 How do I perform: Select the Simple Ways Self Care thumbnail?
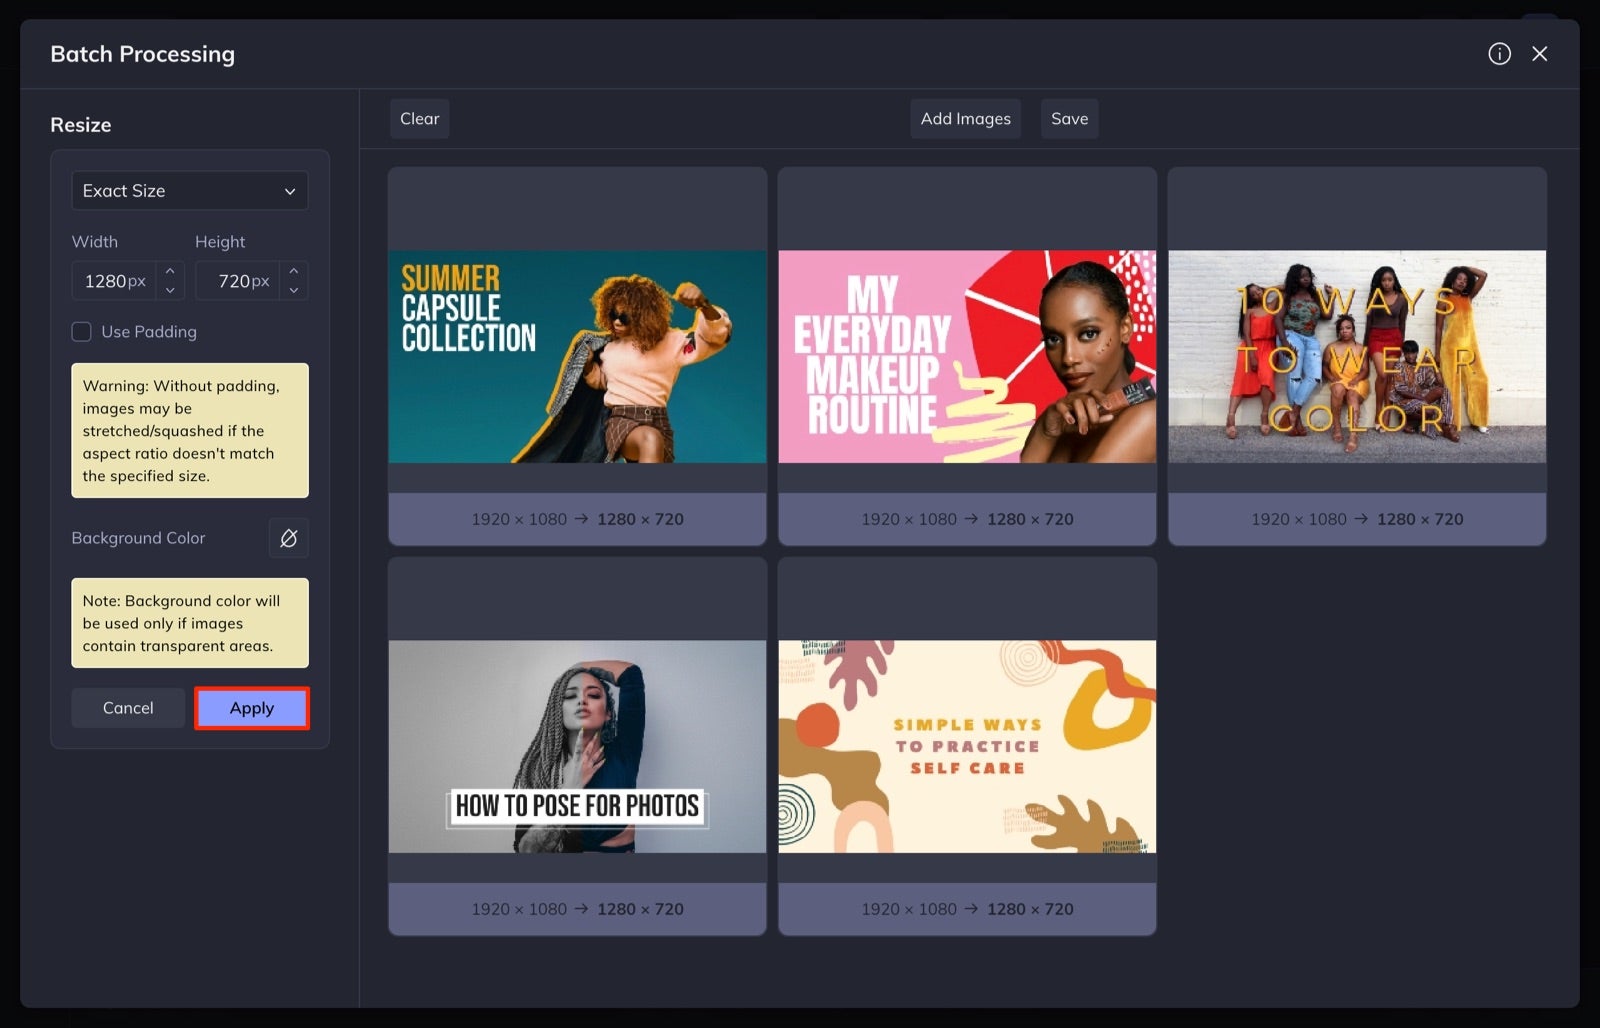click(x=967, y=747)
